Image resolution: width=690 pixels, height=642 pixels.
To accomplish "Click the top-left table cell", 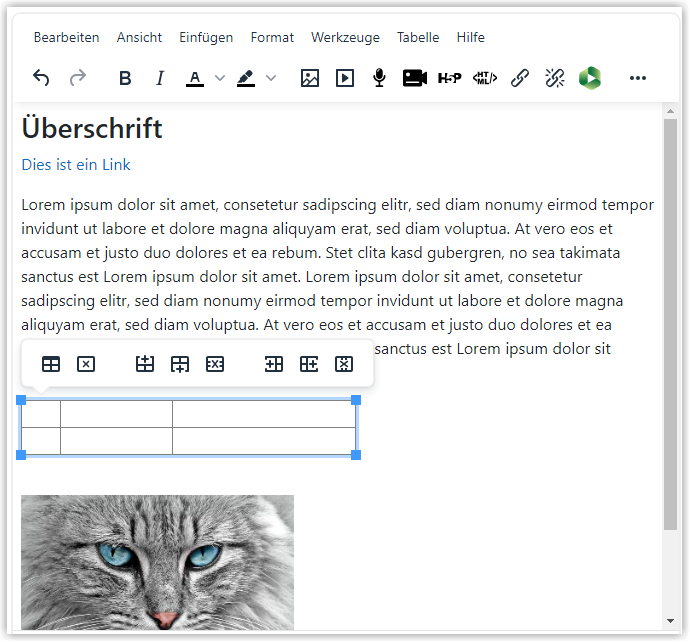I will click(40, 414).
